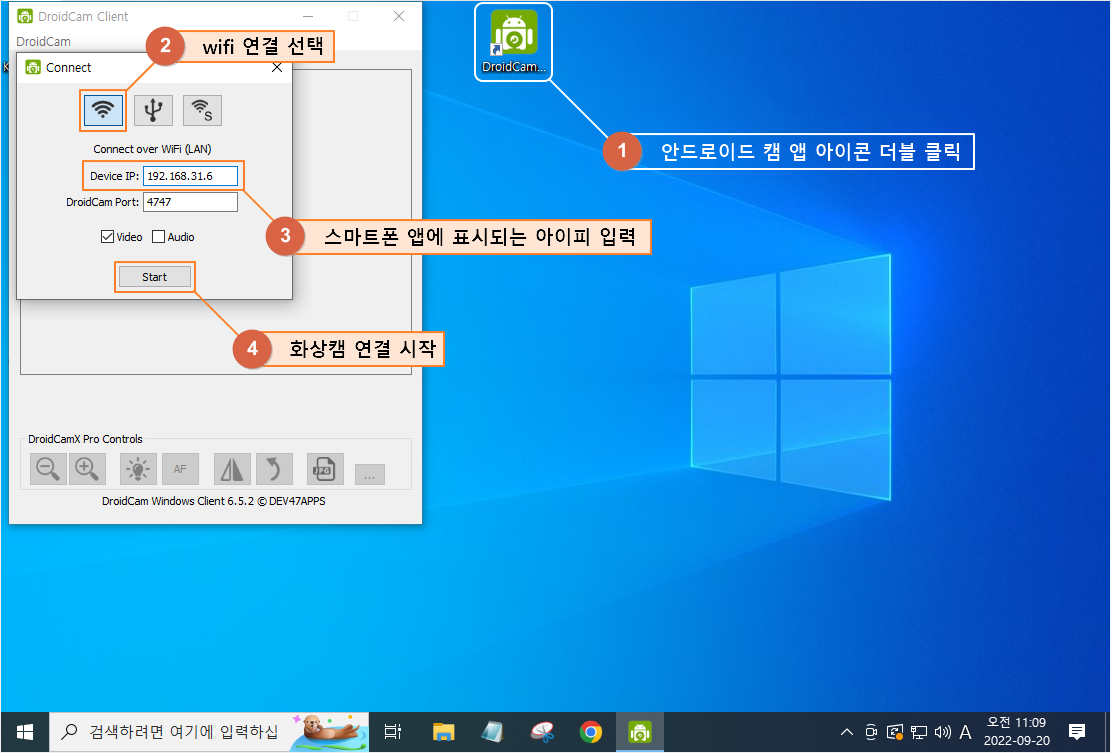Click the network tray icon
Screen dimensions: 1111x753
919,732
